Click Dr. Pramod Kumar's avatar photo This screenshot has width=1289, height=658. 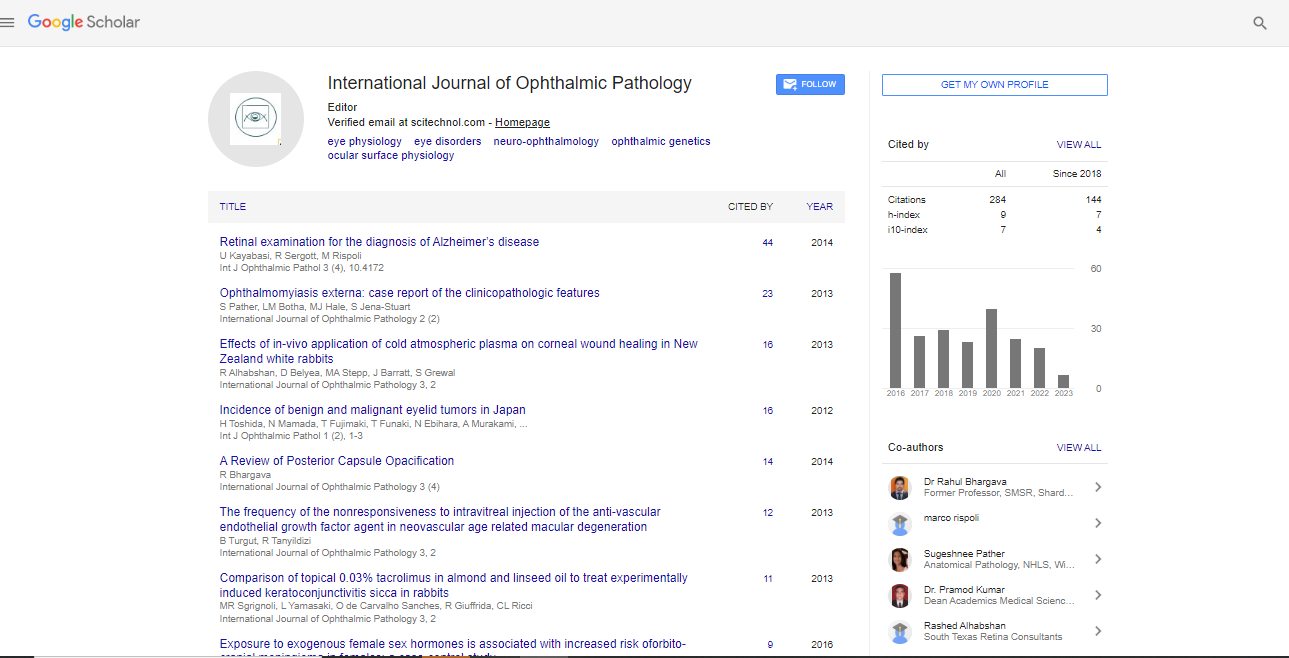click(900, 595)
